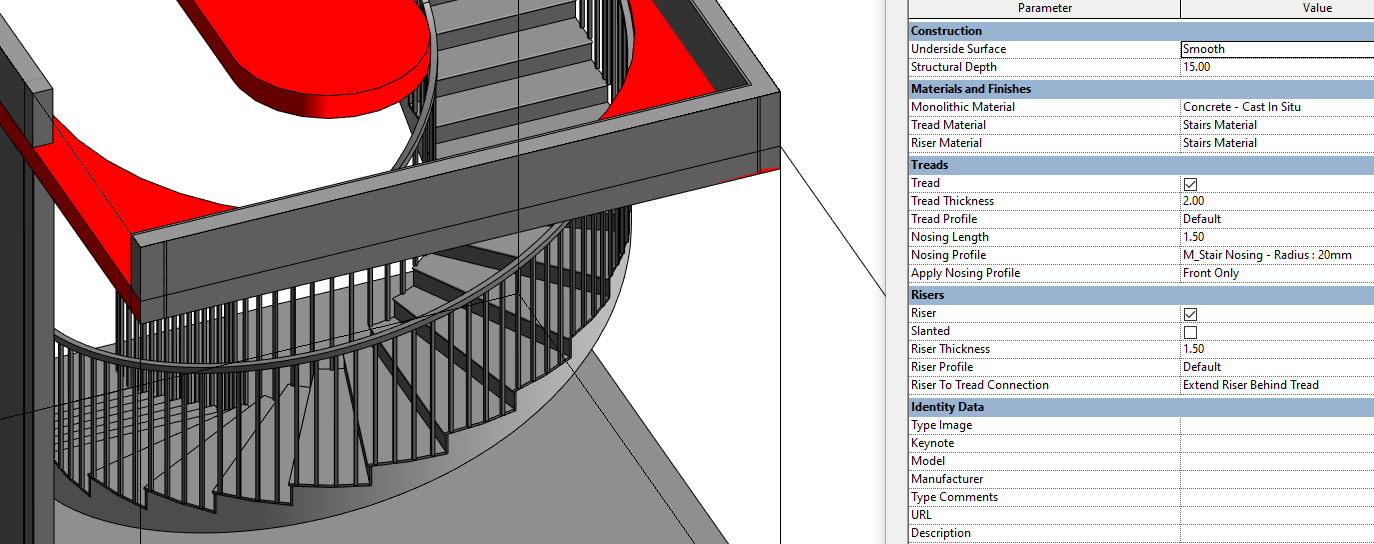1374x544 pixels.
Task: Click the empty Description value cell
Action: (x=1277, y=533)
